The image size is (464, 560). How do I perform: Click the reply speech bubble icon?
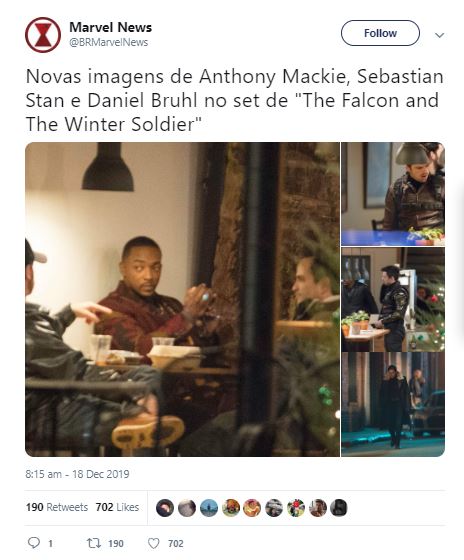[x=34, y=543]
